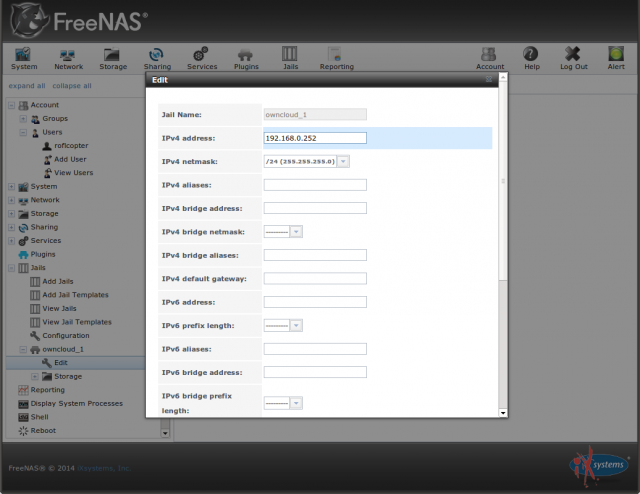Click the IPv6 aliases field
Image resolution: width=640 pixels, height=494 pixels.
click(315, 349)
